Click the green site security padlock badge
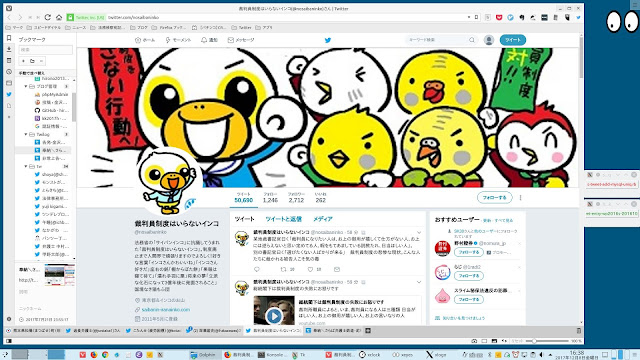This screenshot has width=640, height=360. pyautogui.click(x=70, y=17)
